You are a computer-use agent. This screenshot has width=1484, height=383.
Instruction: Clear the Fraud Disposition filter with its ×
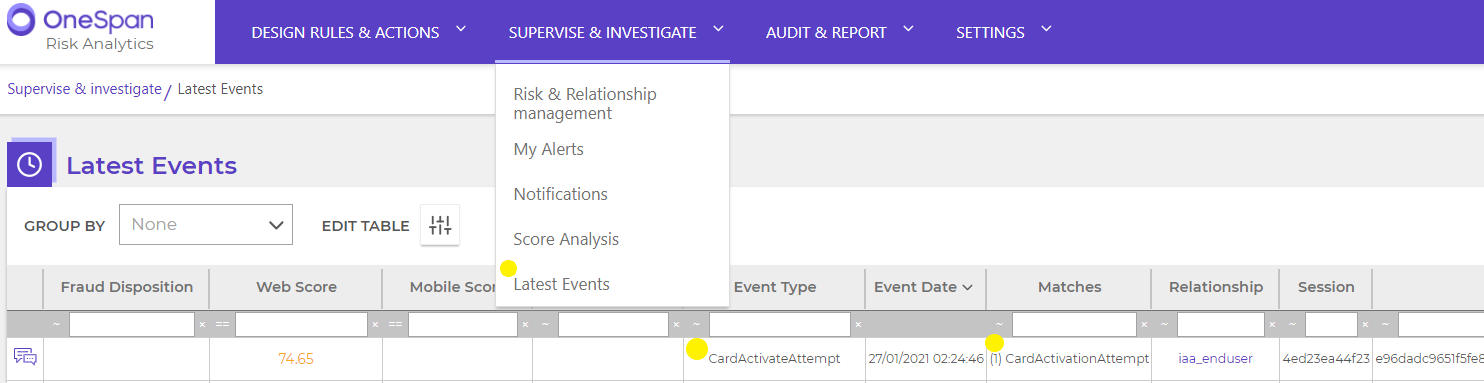[202, 325]
